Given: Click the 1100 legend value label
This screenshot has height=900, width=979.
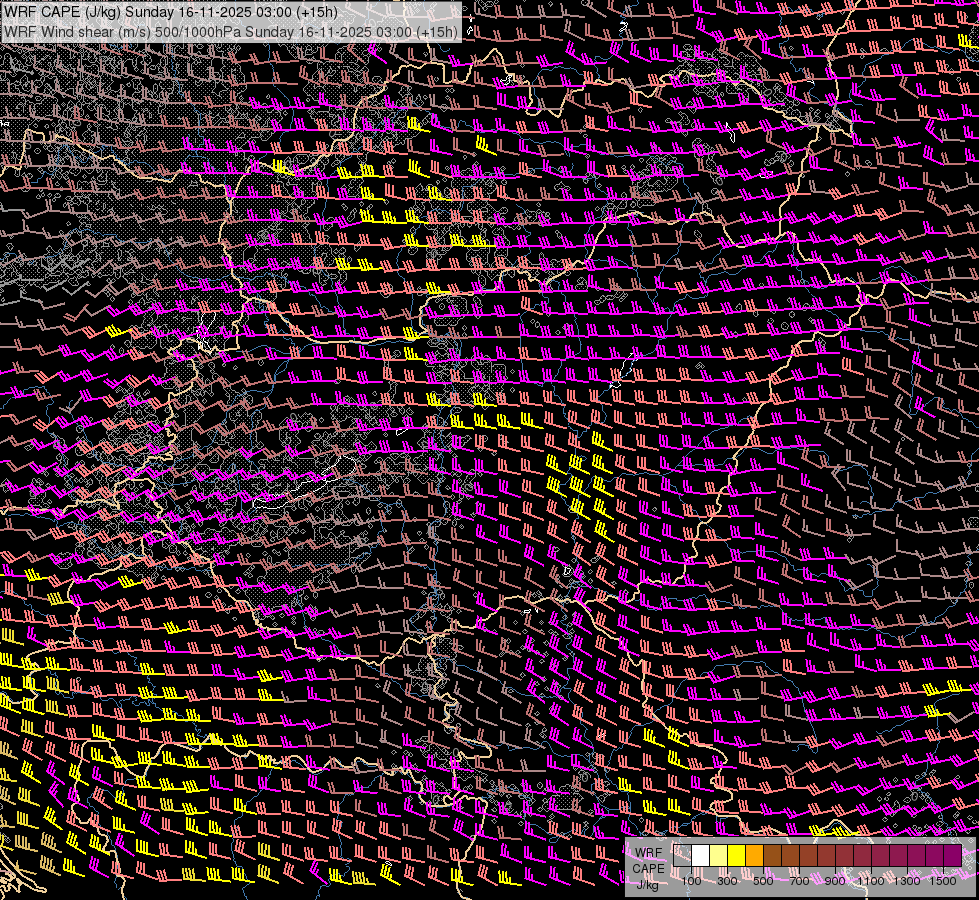Looking at the screenshot, I should (871, 881).
